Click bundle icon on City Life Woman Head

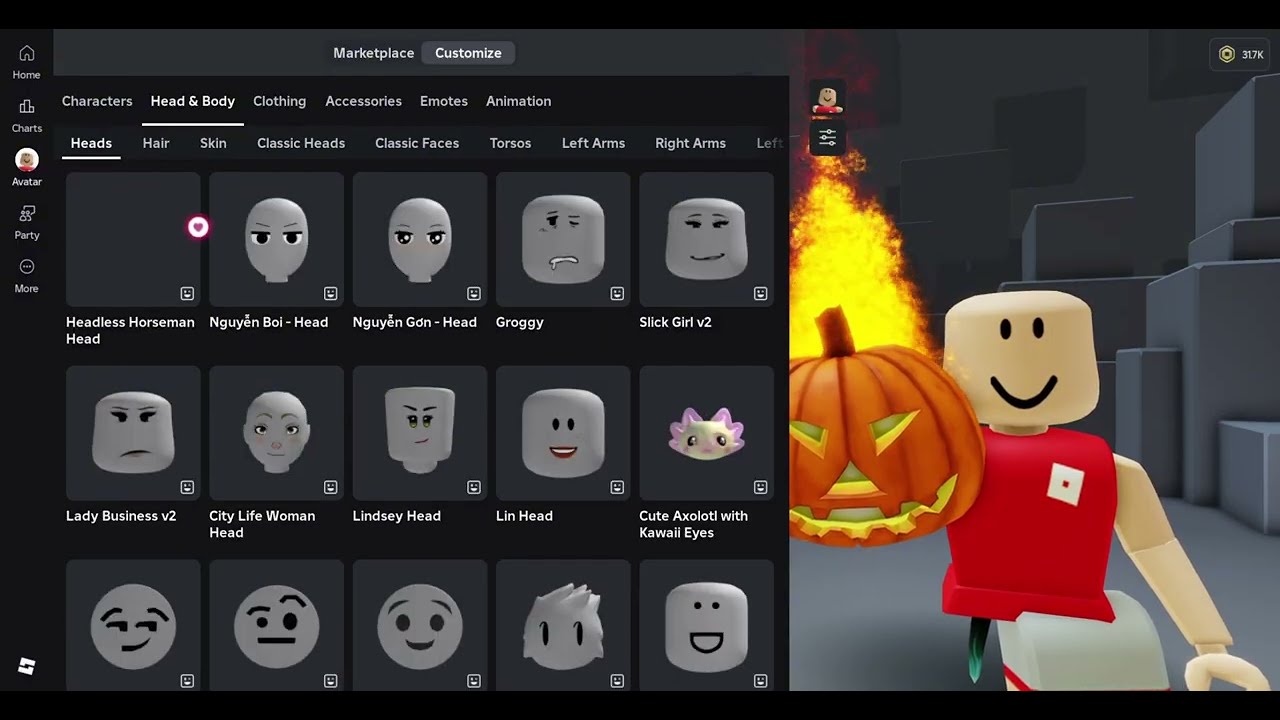point(330,487)
